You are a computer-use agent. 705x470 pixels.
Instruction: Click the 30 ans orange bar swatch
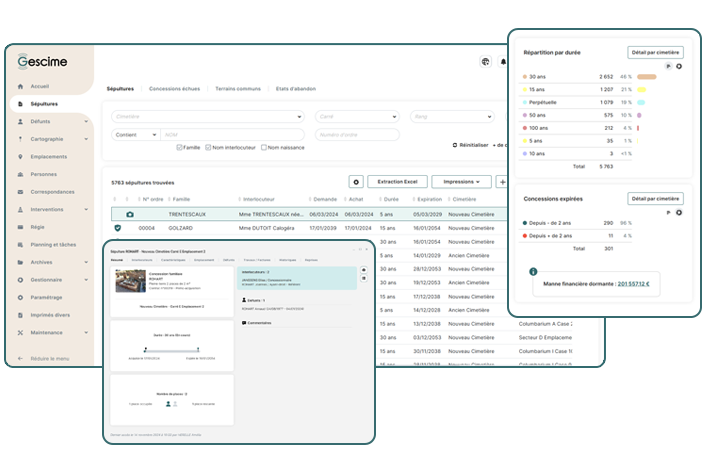tap(646, 76)
